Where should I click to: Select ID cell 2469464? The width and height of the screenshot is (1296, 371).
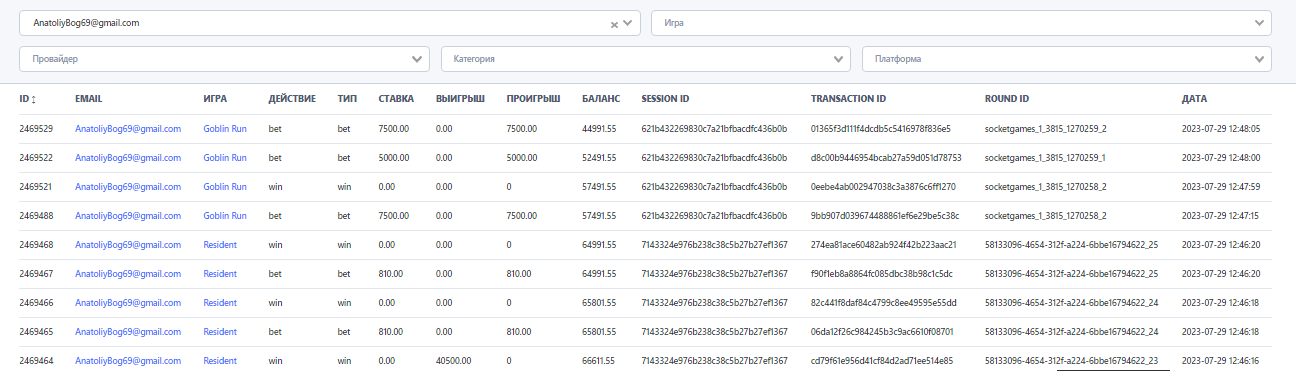point(36,361)
